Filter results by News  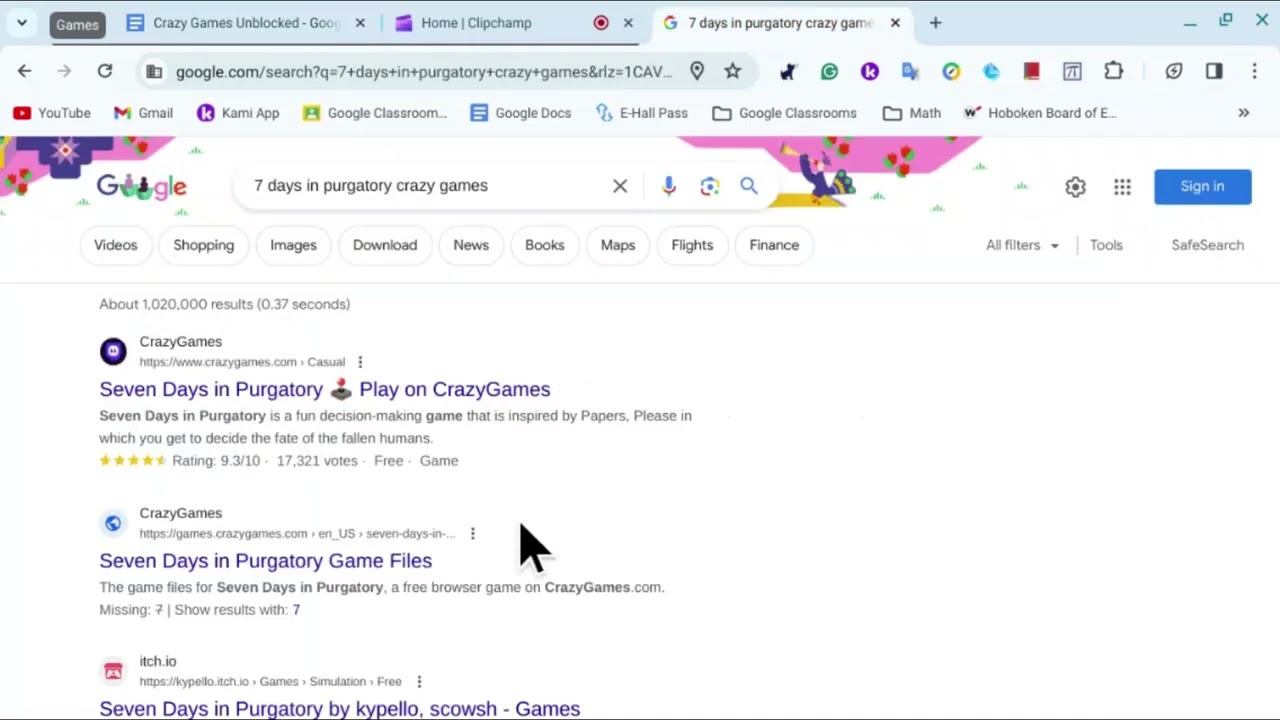coord(471,245)
